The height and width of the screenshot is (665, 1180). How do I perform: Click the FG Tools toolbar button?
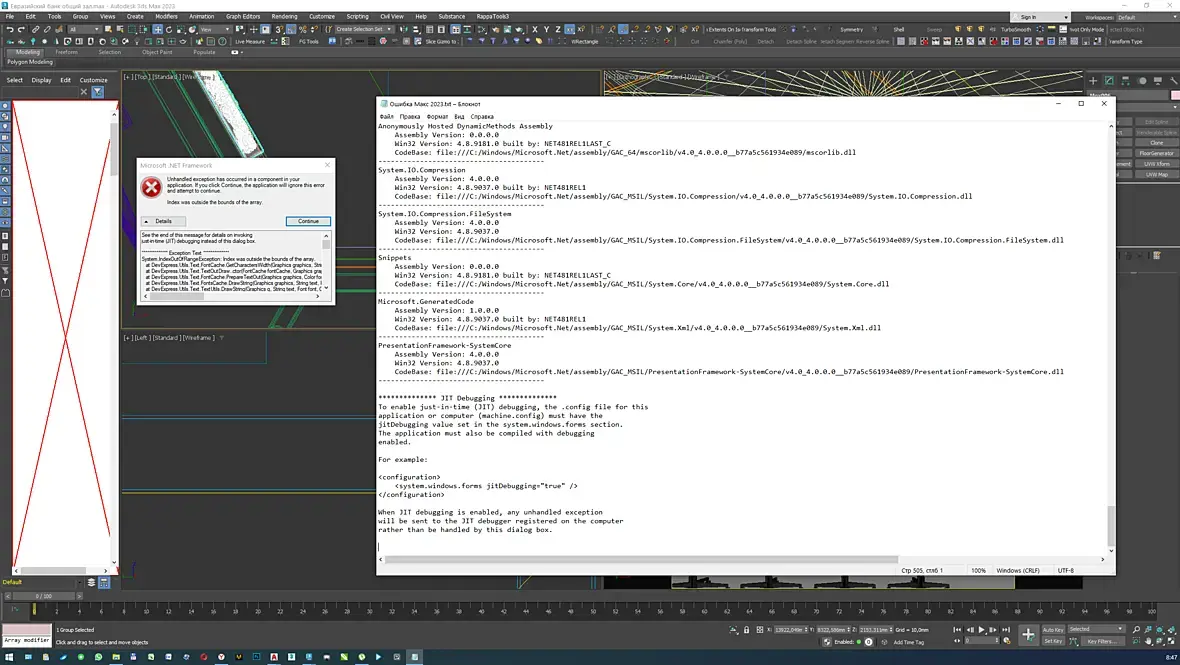(x=309, y=41)
